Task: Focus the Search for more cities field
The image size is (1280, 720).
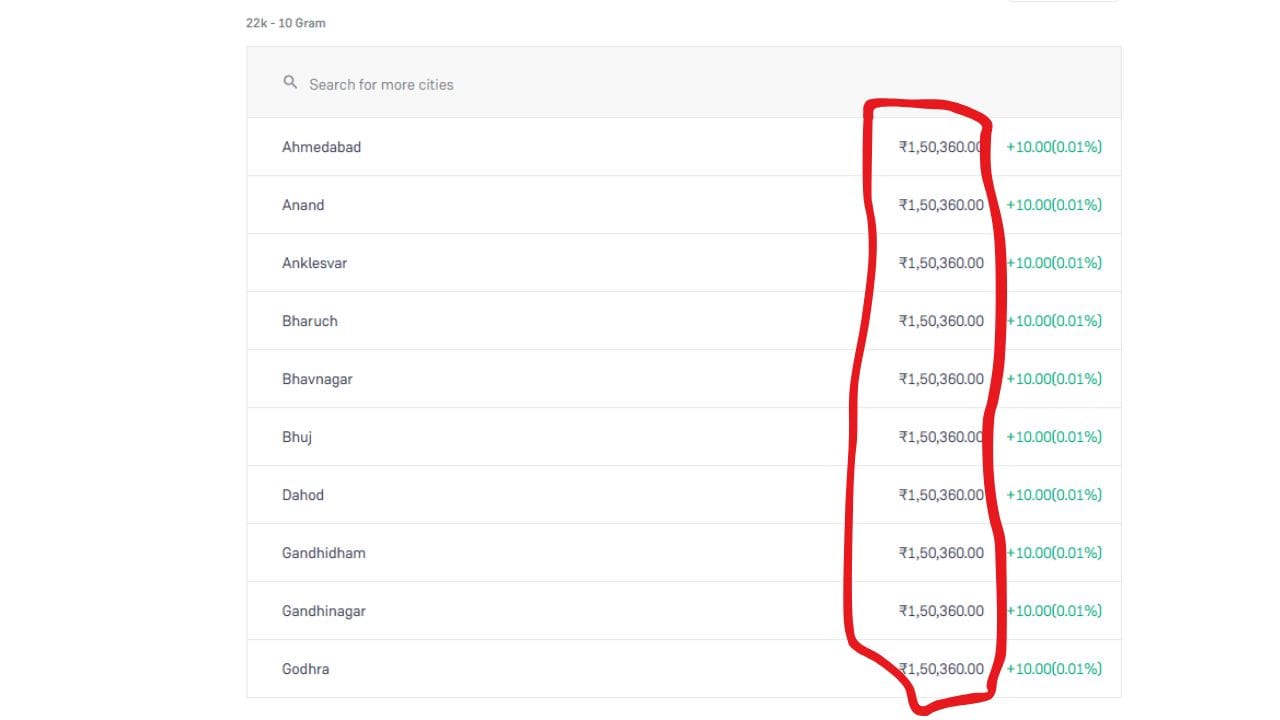Action: [684, 84]
